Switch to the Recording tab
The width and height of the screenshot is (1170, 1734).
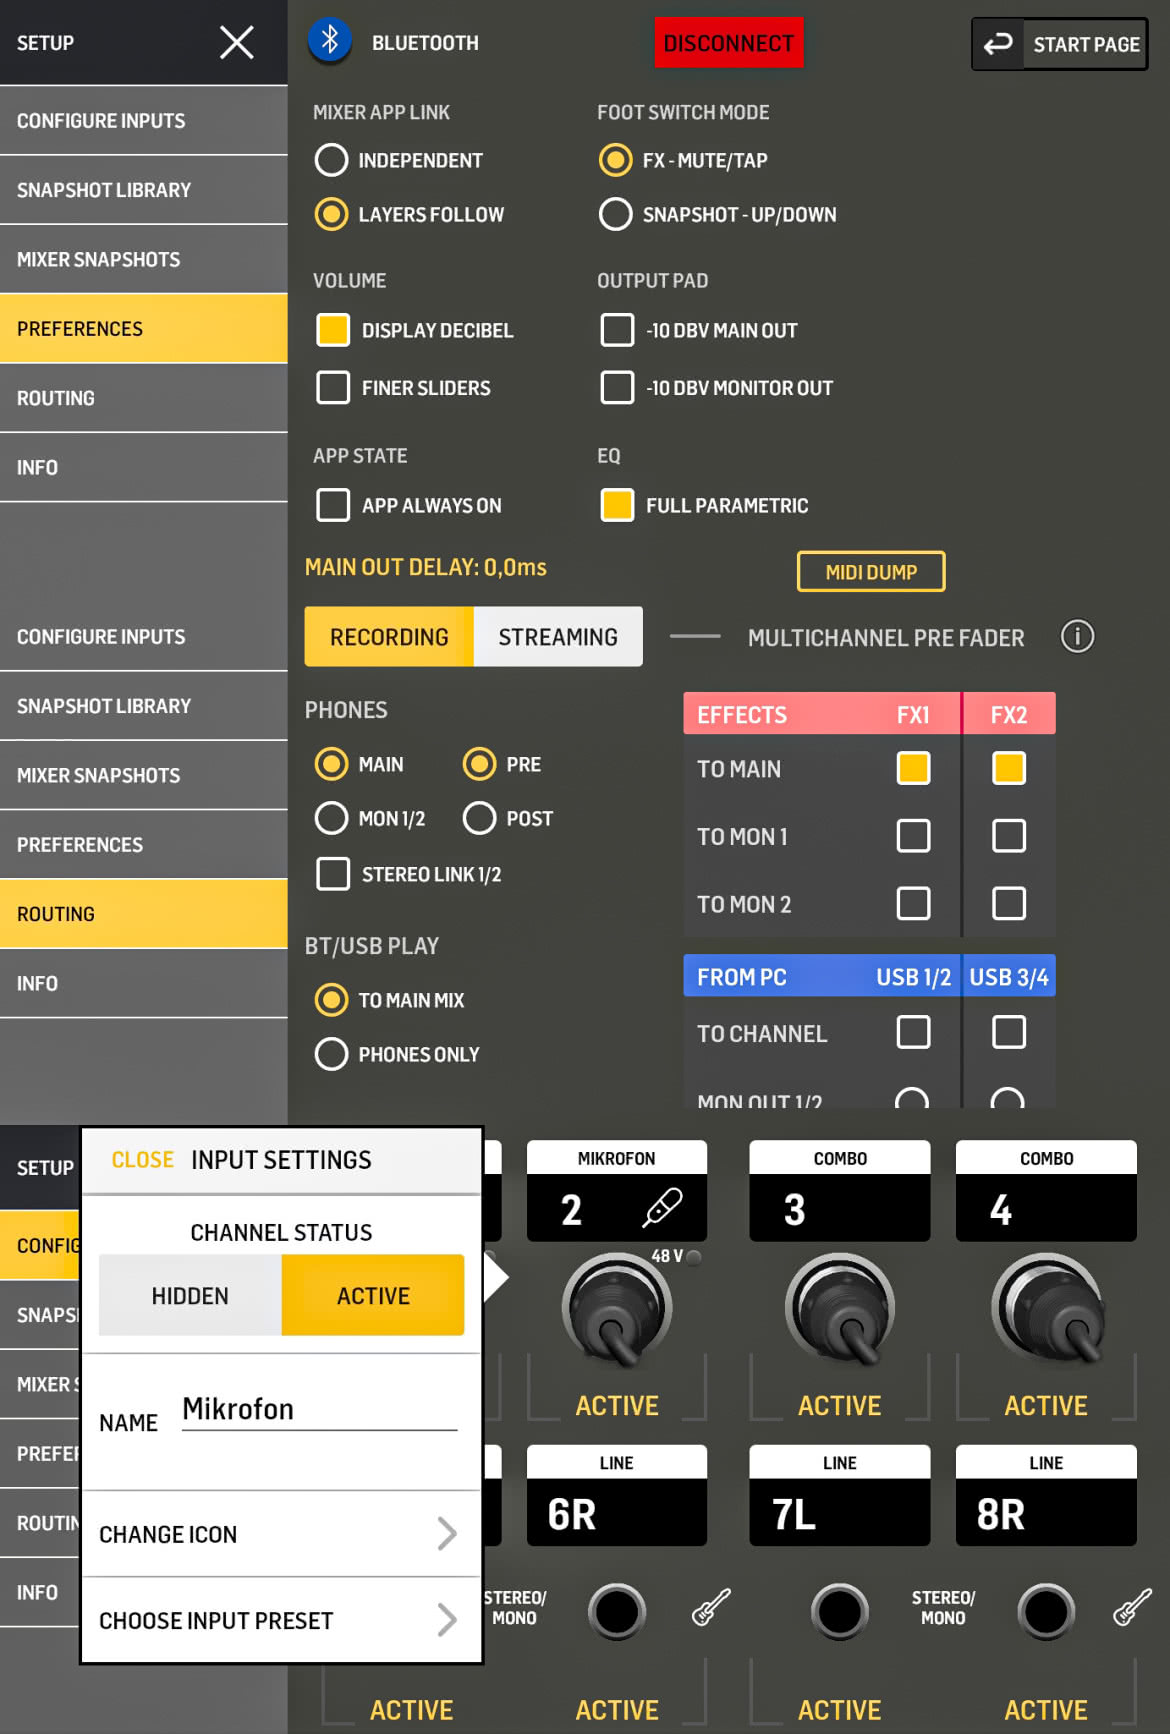pyautogui.click(x=389, y=636)
